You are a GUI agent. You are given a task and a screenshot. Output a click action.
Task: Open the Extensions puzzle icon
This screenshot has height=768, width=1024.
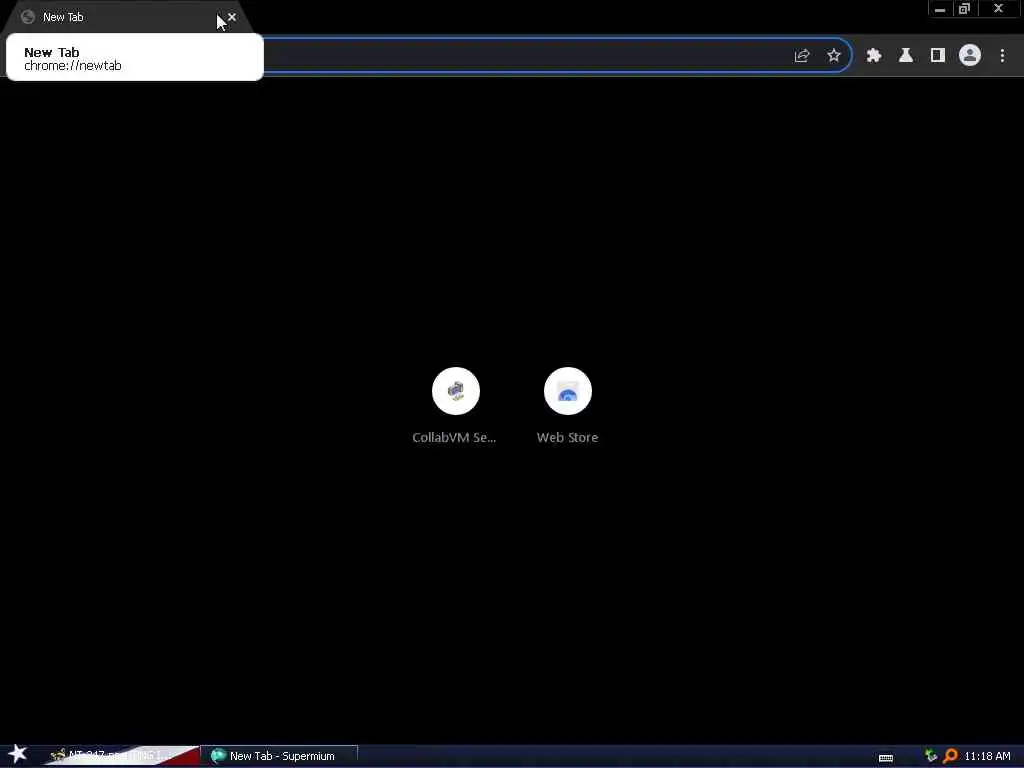click(x=874, y=56)
